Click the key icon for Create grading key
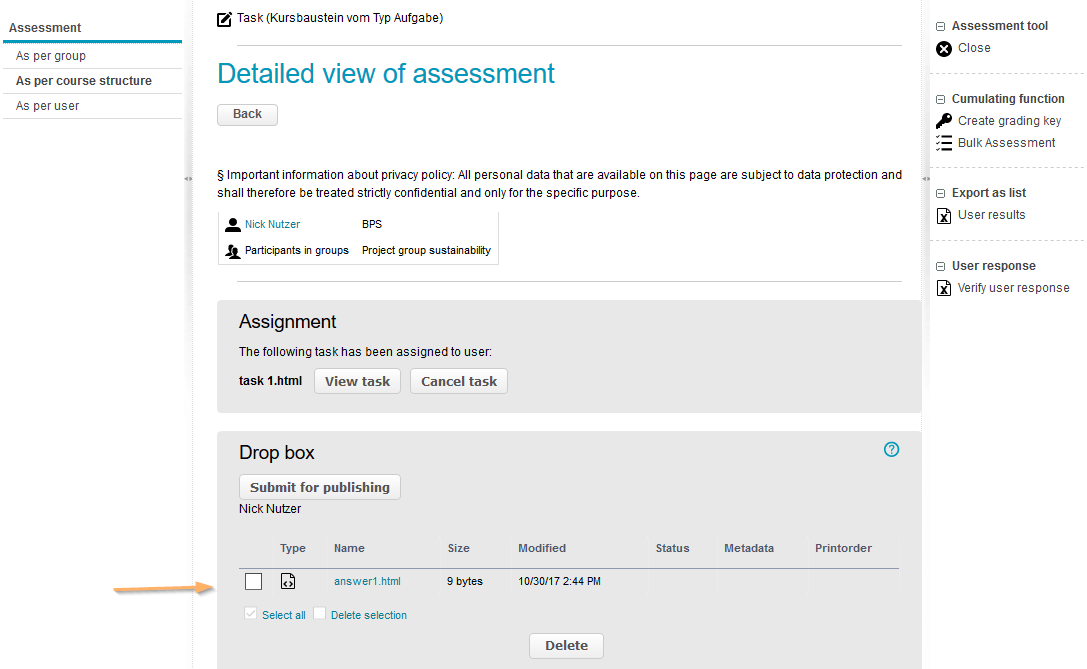 944,121
